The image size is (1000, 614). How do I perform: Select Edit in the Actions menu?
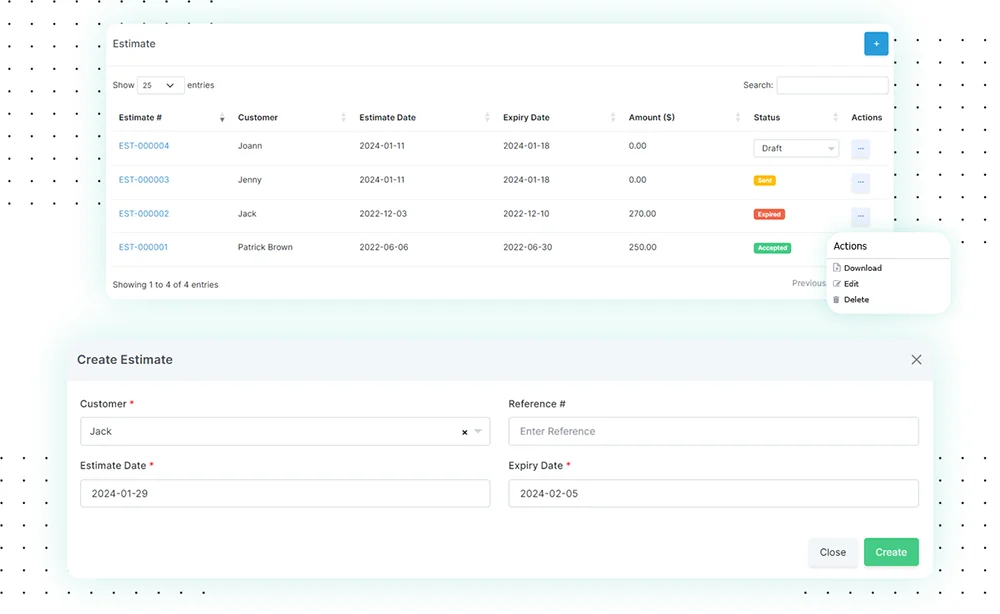point(851,284)
